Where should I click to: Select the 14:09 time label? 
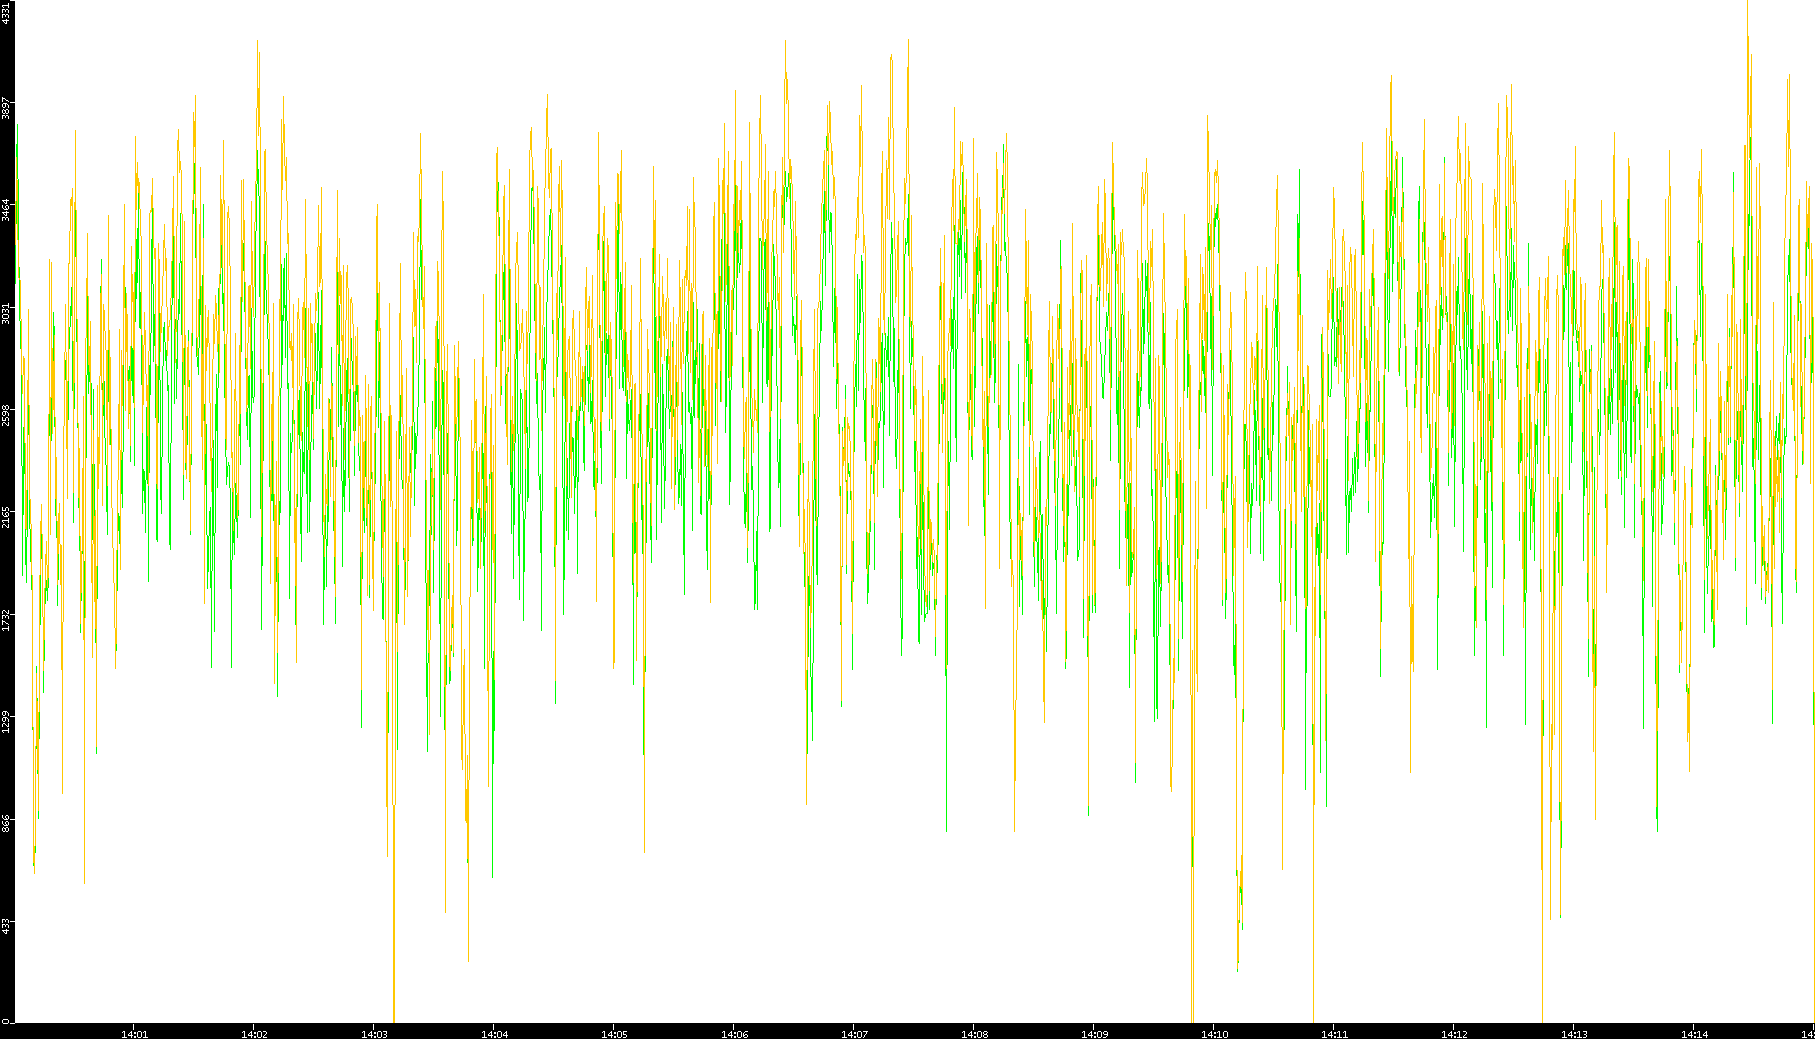click(1094, 1034)
